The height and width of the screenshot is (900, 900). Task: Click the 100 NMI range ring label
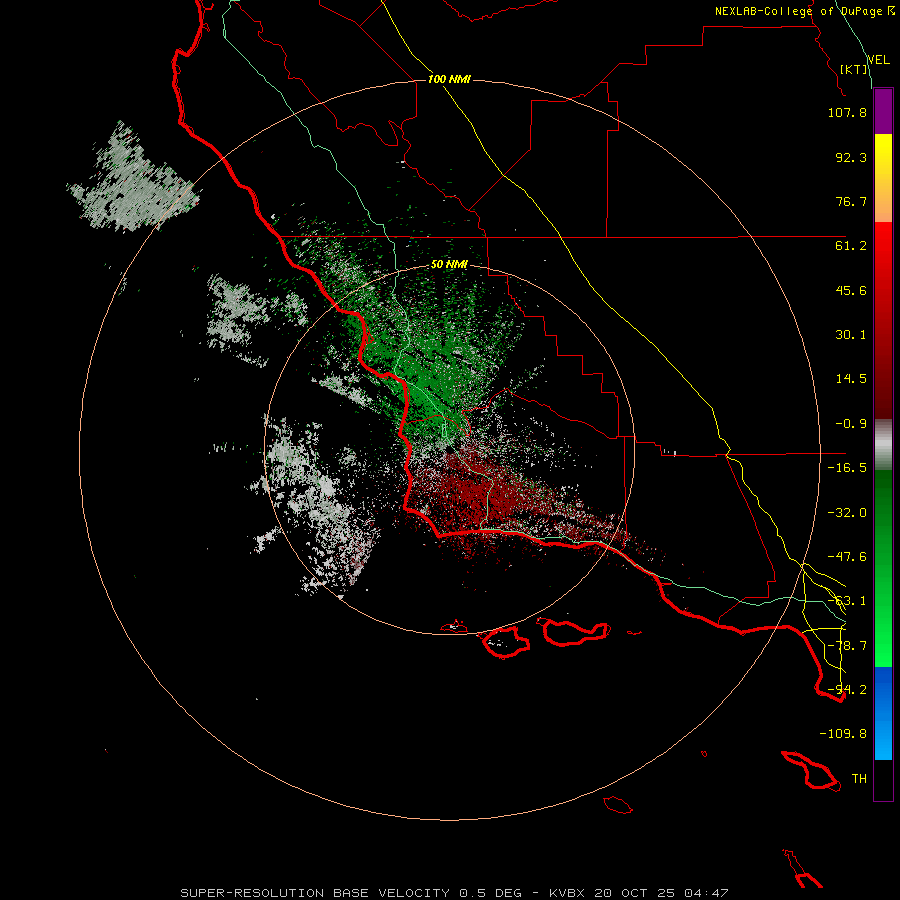[x=449, y=79]
